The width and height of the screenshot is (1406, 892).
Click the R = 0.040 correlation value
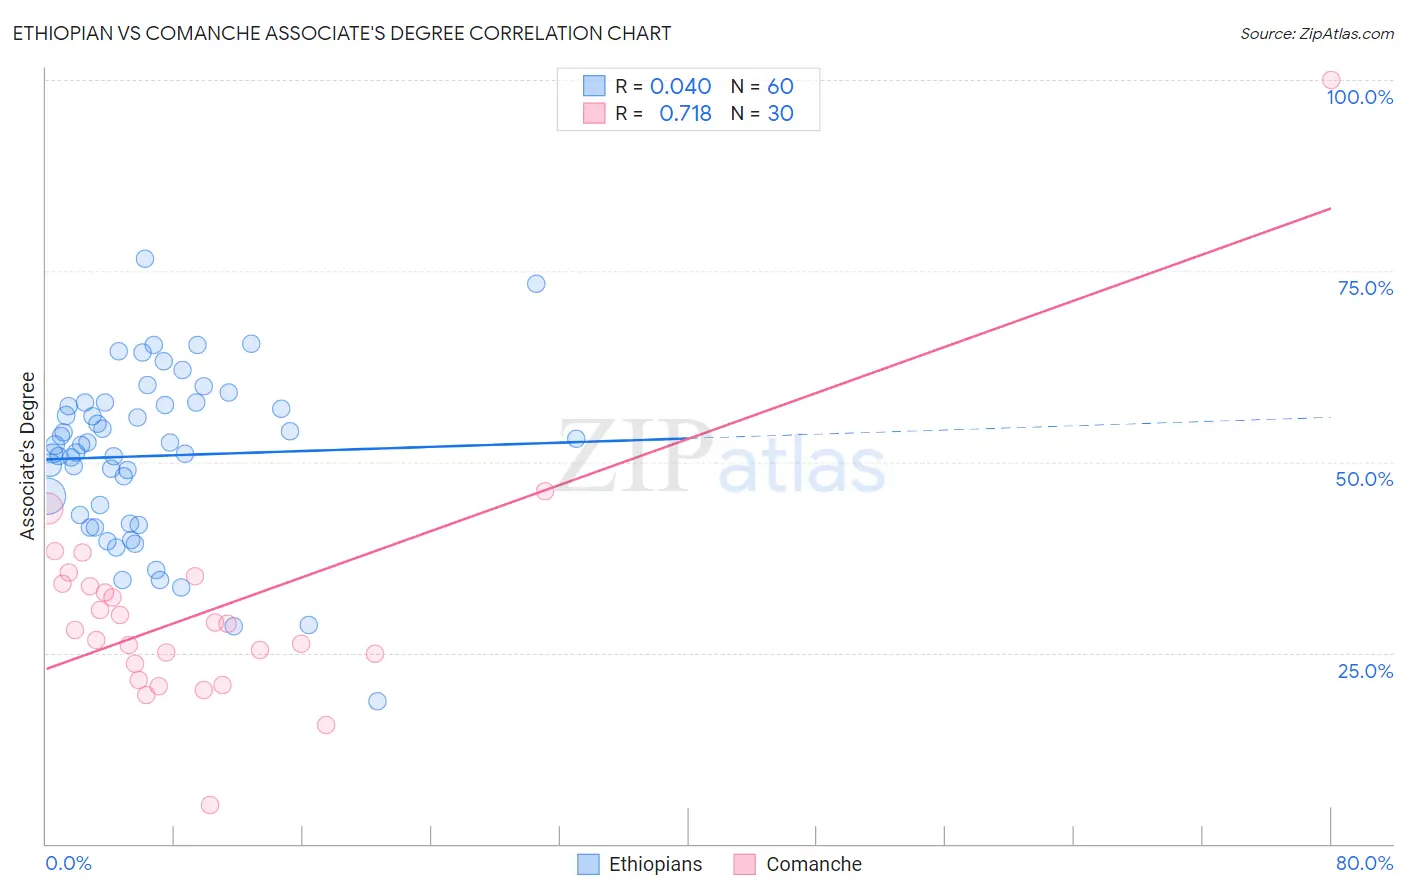click(x=663, y=86)
